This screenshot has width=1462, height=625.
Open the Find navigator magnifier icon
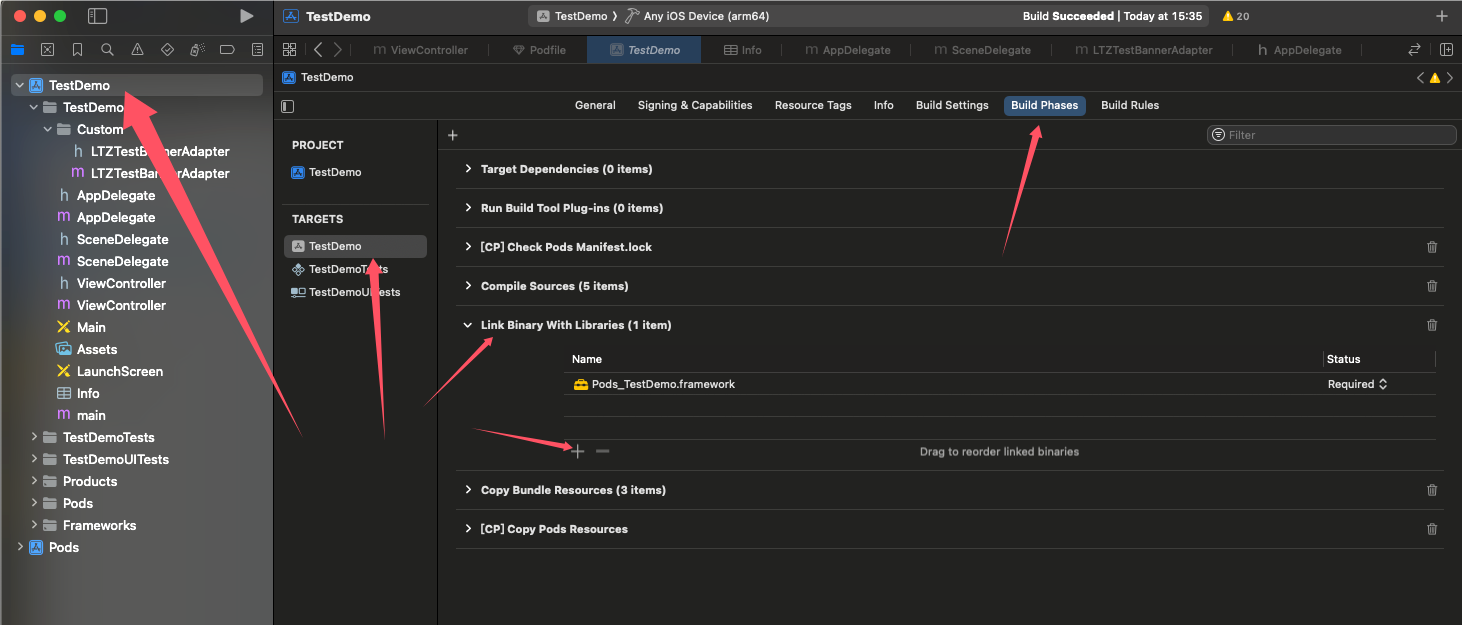(x=107, y=49)
